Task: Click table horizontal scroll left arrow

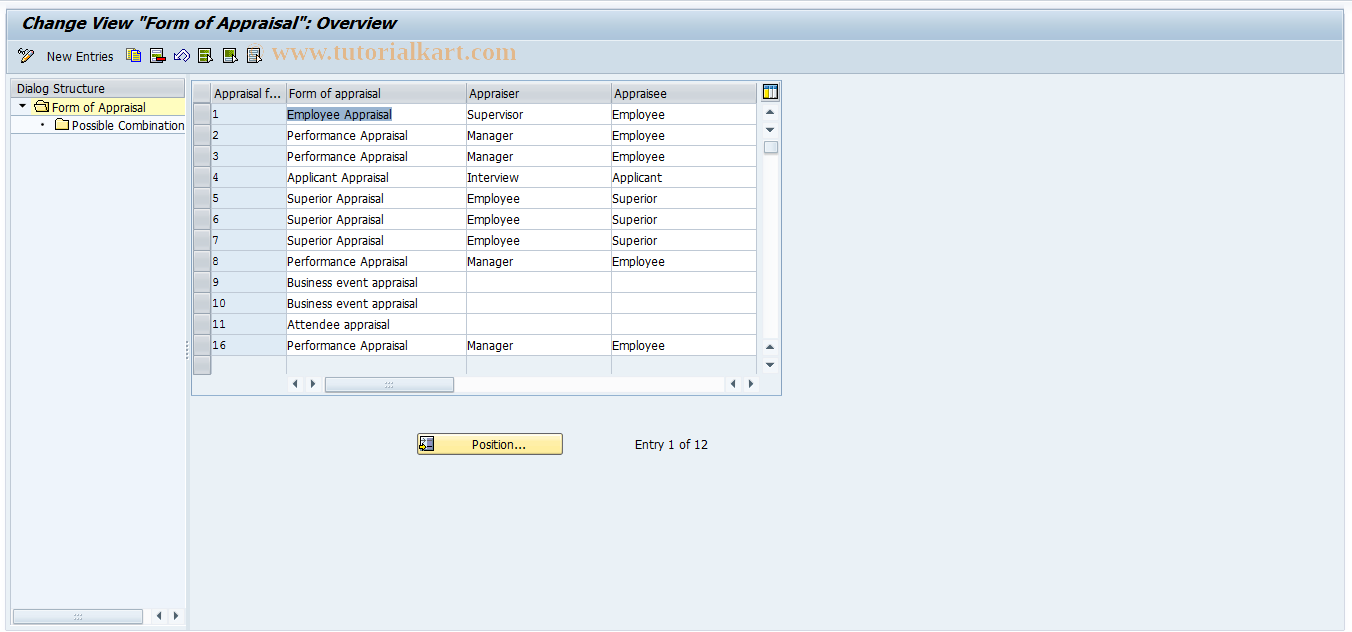Action: (x=295, y=384)
